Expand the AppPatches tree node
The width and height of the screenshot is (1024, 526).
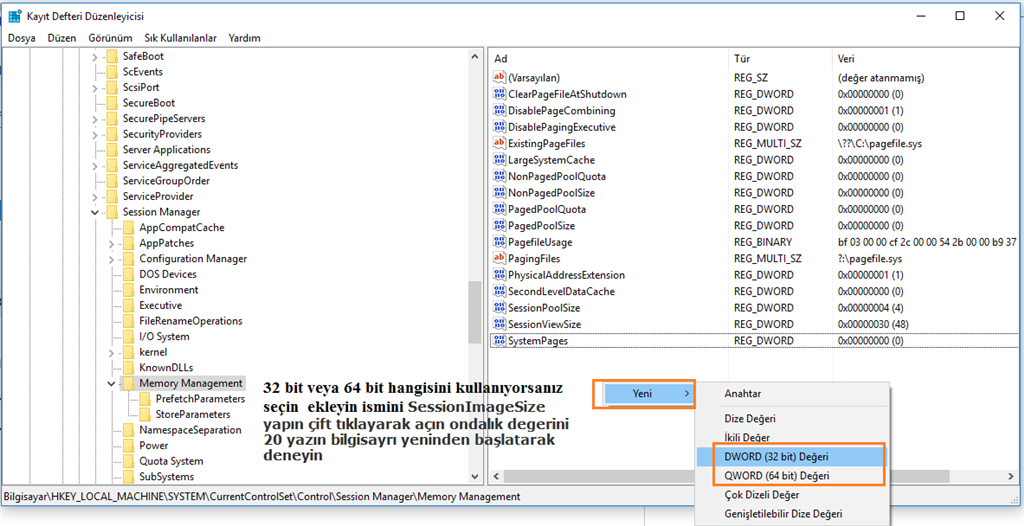[x=112, y=244]
